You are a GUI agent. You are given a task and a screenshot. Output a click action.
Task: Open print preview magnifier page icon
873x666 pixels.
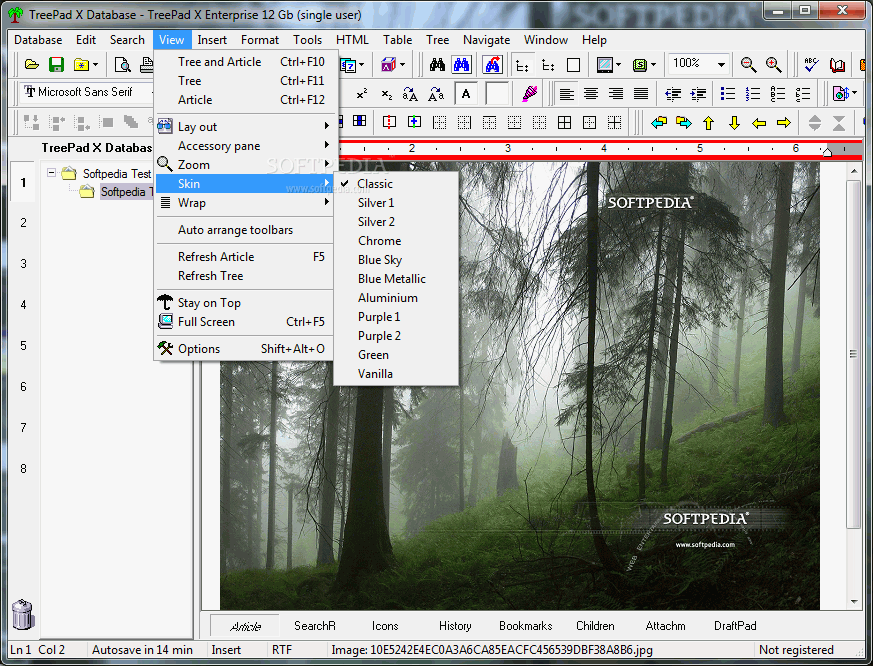tap(122, 65)
